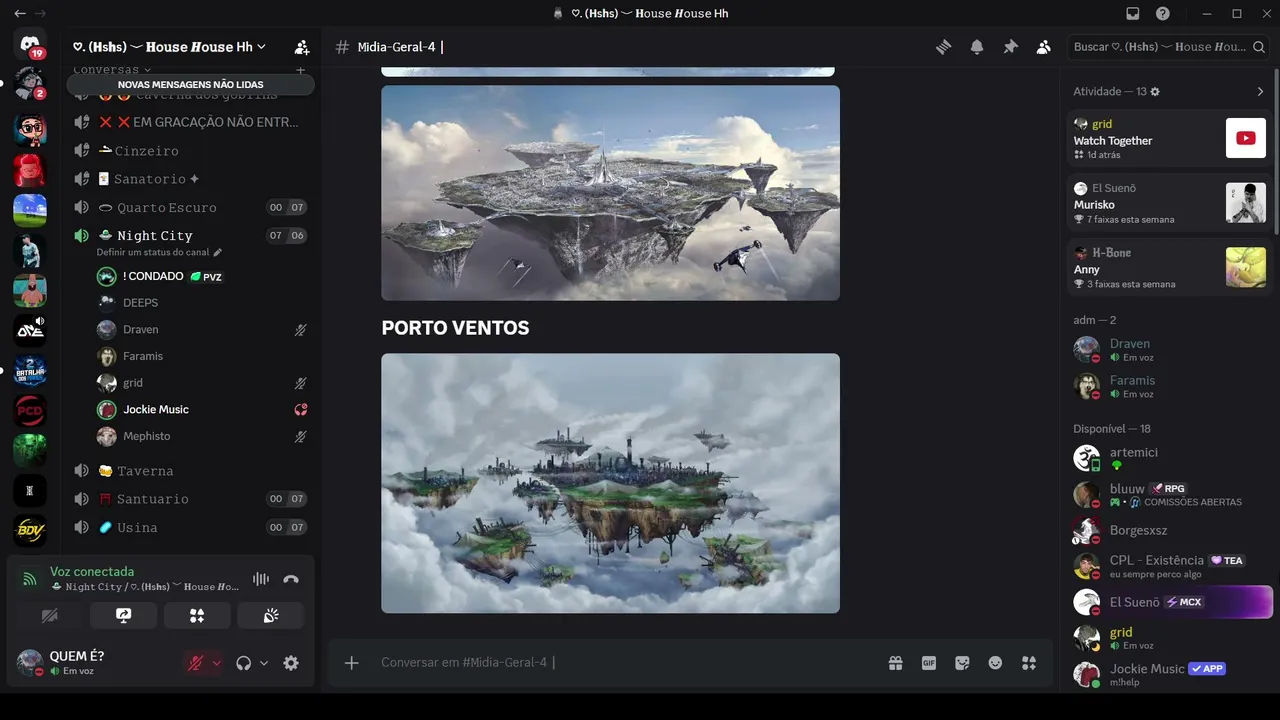The image size is (1280, 720).
Task: Open Borgesxsz's profile in member list
Action: [x=1170, y=530]
